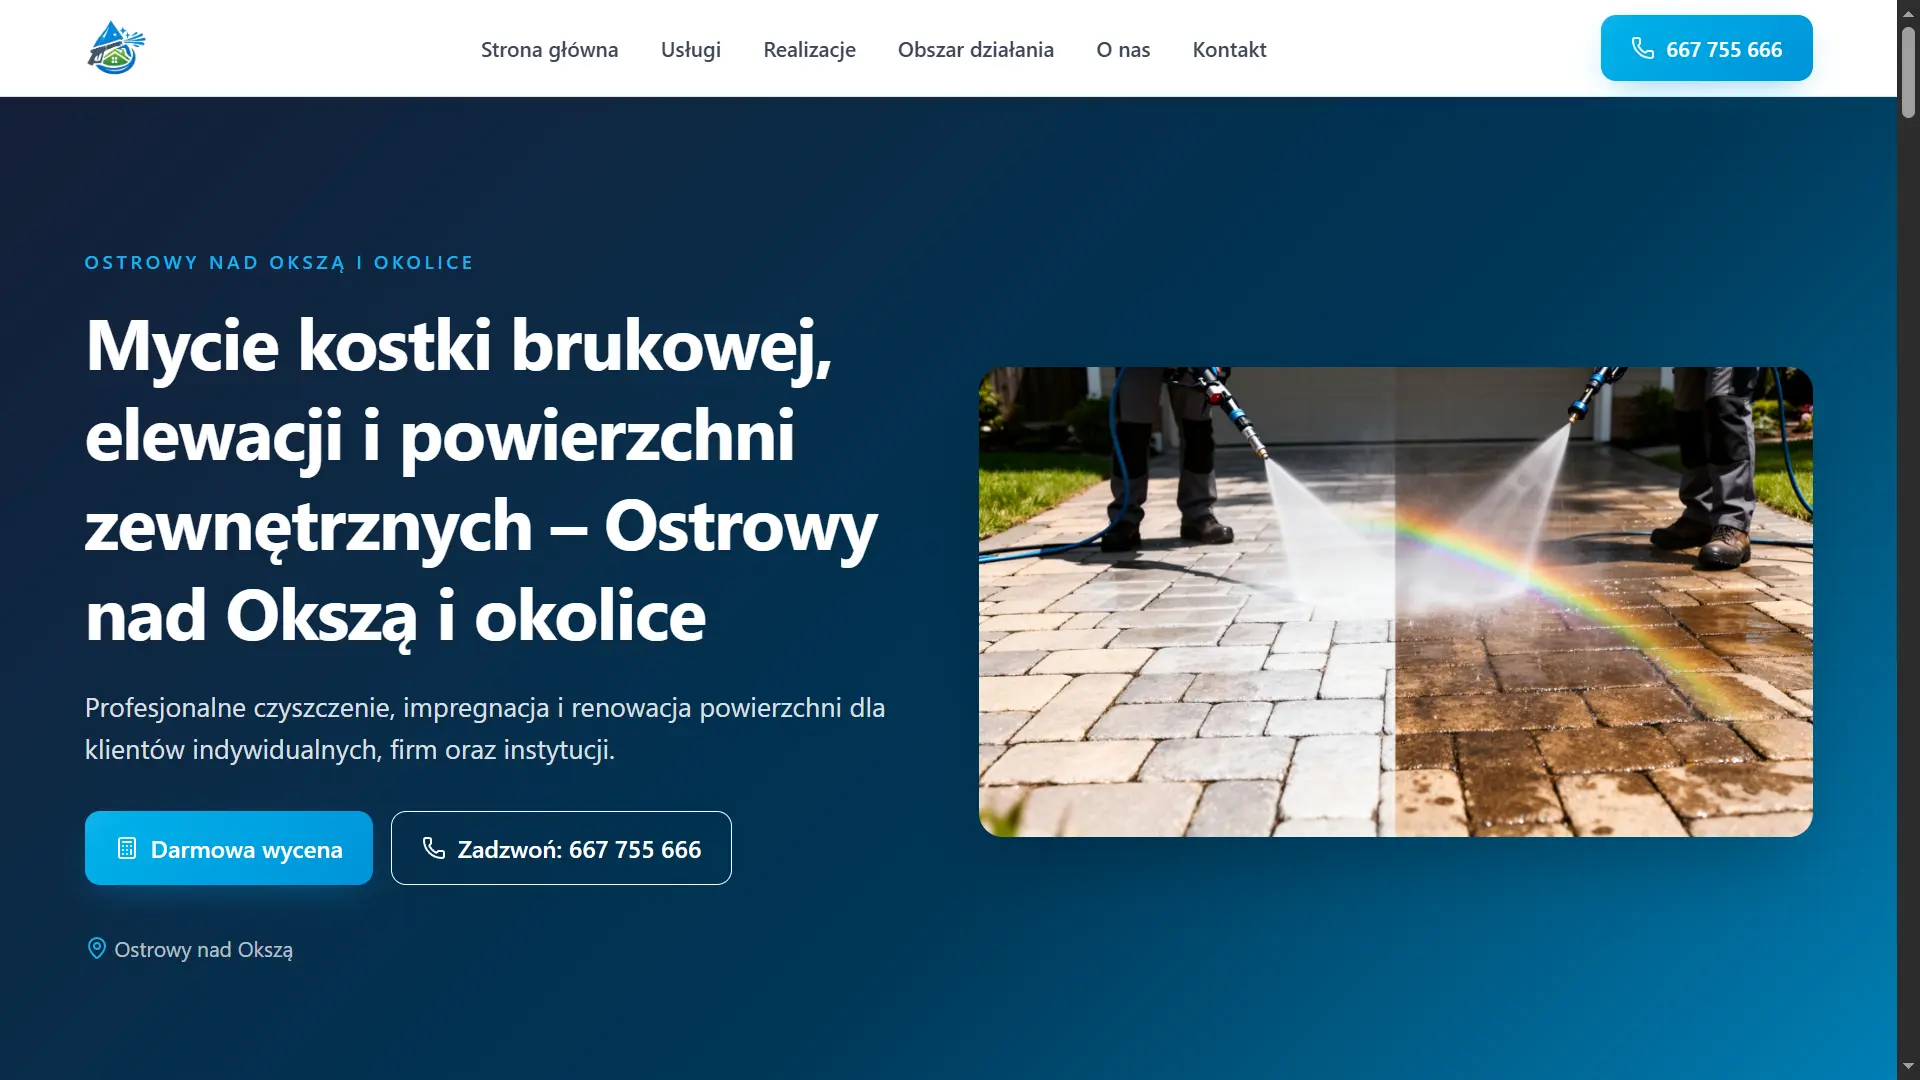The height and width of the screenshot is (1080, 1920).
Task: Go to Usługi in navigation
Action: pyautogui.click(x=690, y=49)
